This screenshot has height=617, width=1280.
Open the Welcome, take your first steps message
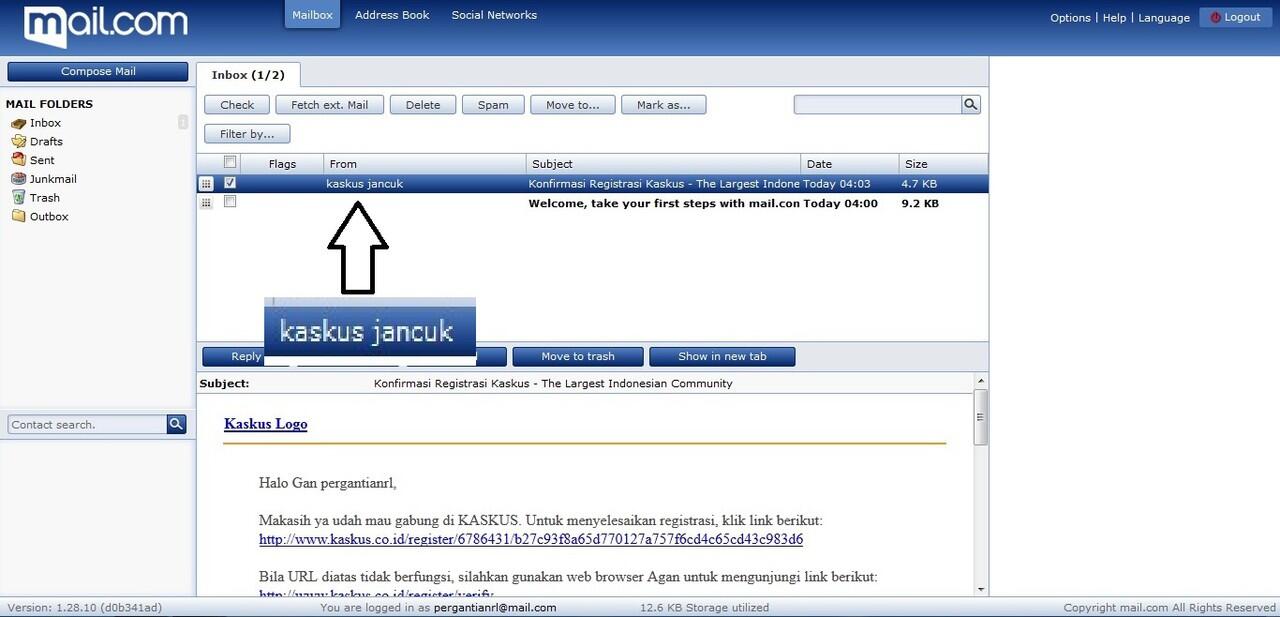[664, 203]
